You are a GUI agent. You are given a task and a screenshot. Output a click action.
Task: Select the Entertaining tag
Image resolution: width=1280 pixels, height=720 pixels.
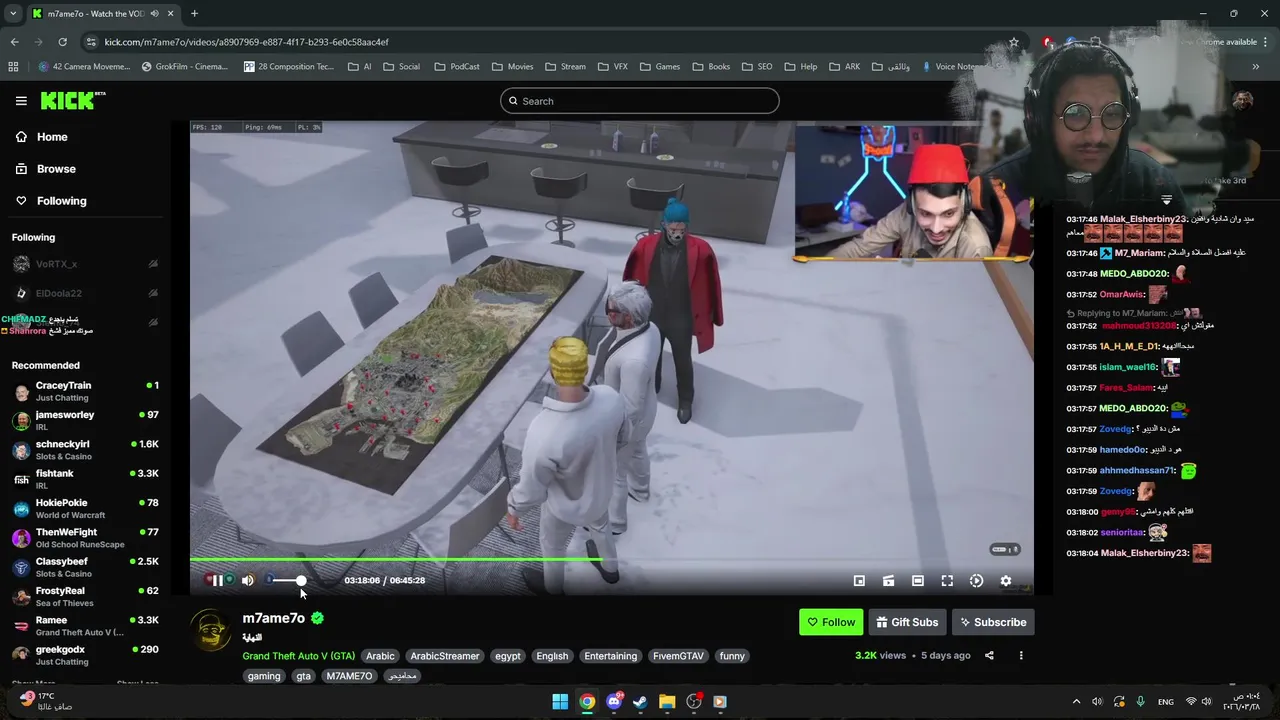[611, 656]
